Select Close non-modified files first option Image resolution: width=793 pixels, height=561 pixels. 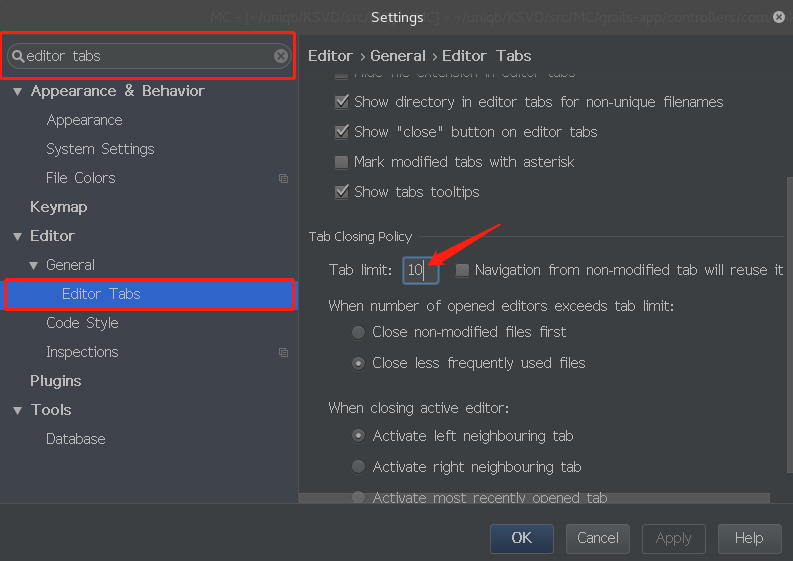pyautogui.click(x=358, y=332)
